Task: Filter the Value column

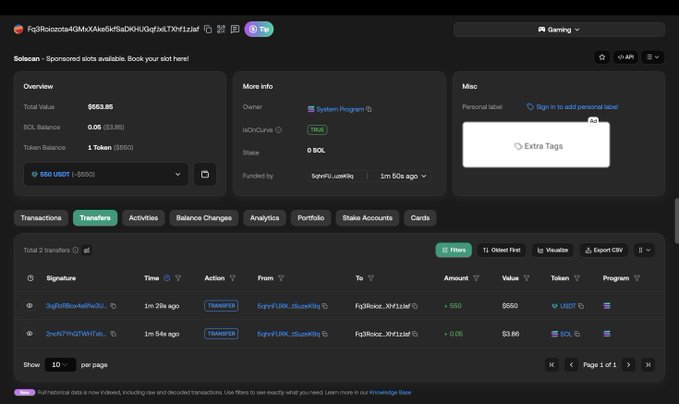Action: coord(527,278)
